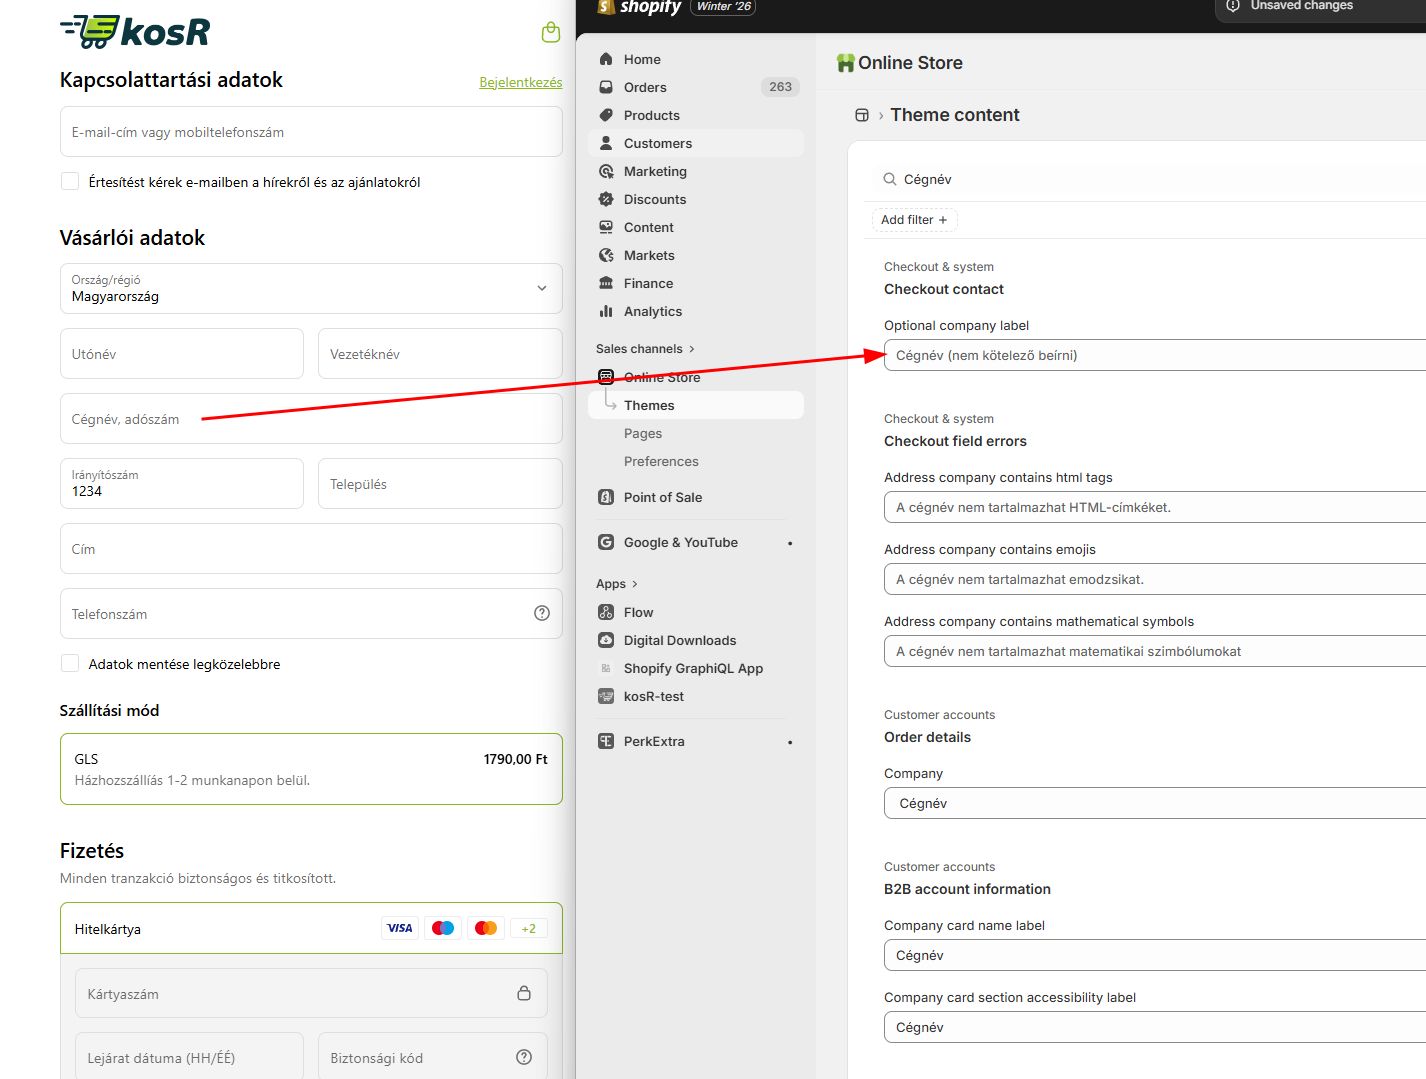
Task: Click the Point of Sale icon
Action: coord(606,497)
